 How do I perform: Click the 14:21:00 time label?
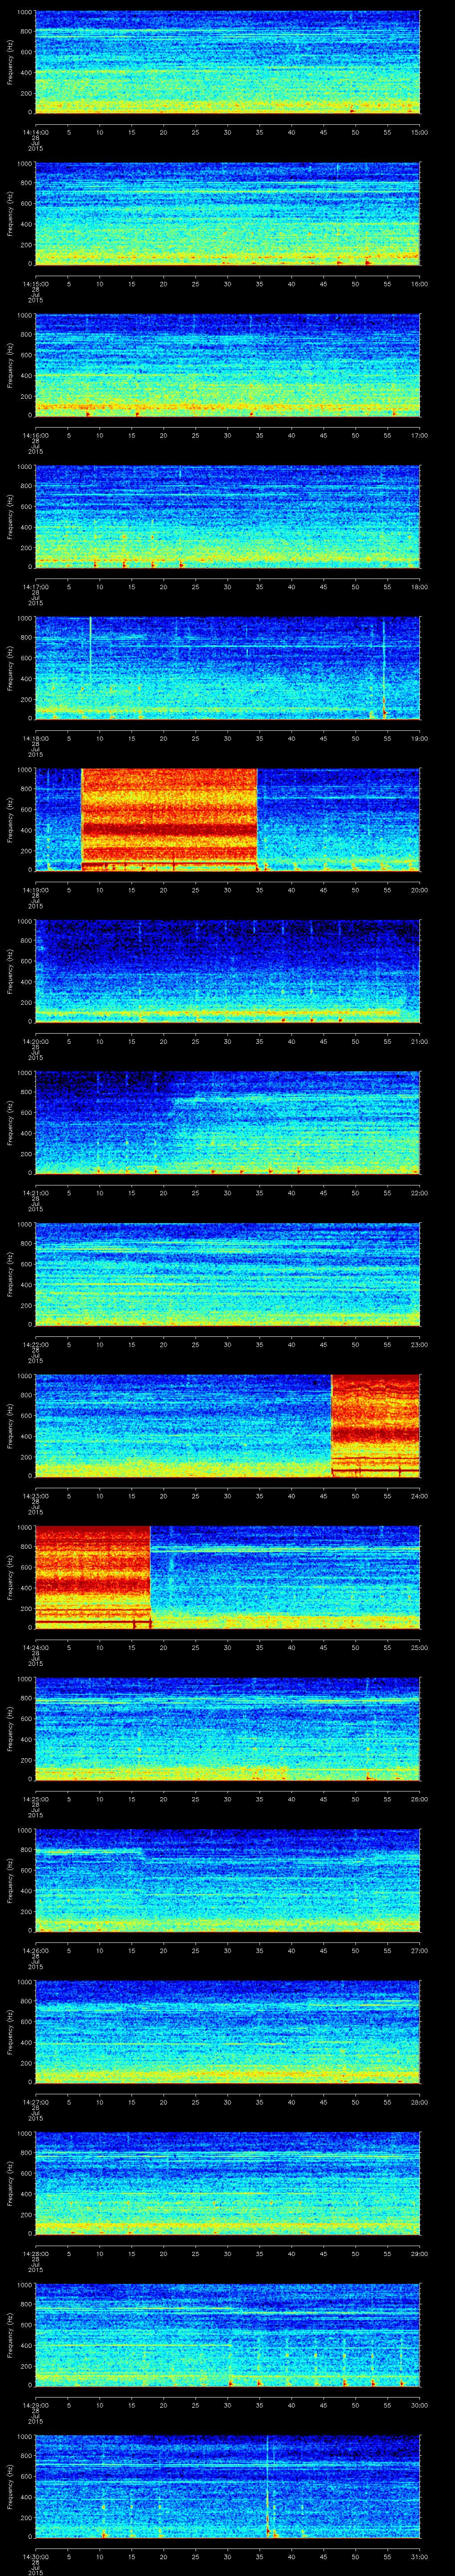pyautogui.click(x=35, y=1193)
